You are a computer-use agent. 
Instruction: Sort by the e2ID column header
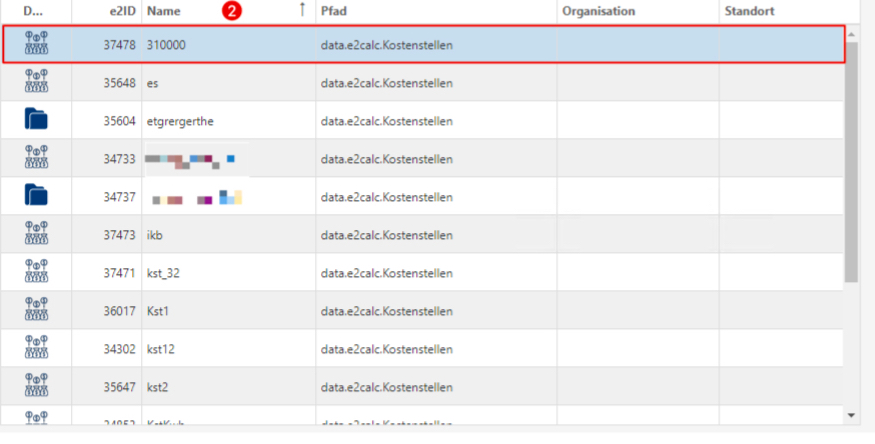[x=122, y=11]
